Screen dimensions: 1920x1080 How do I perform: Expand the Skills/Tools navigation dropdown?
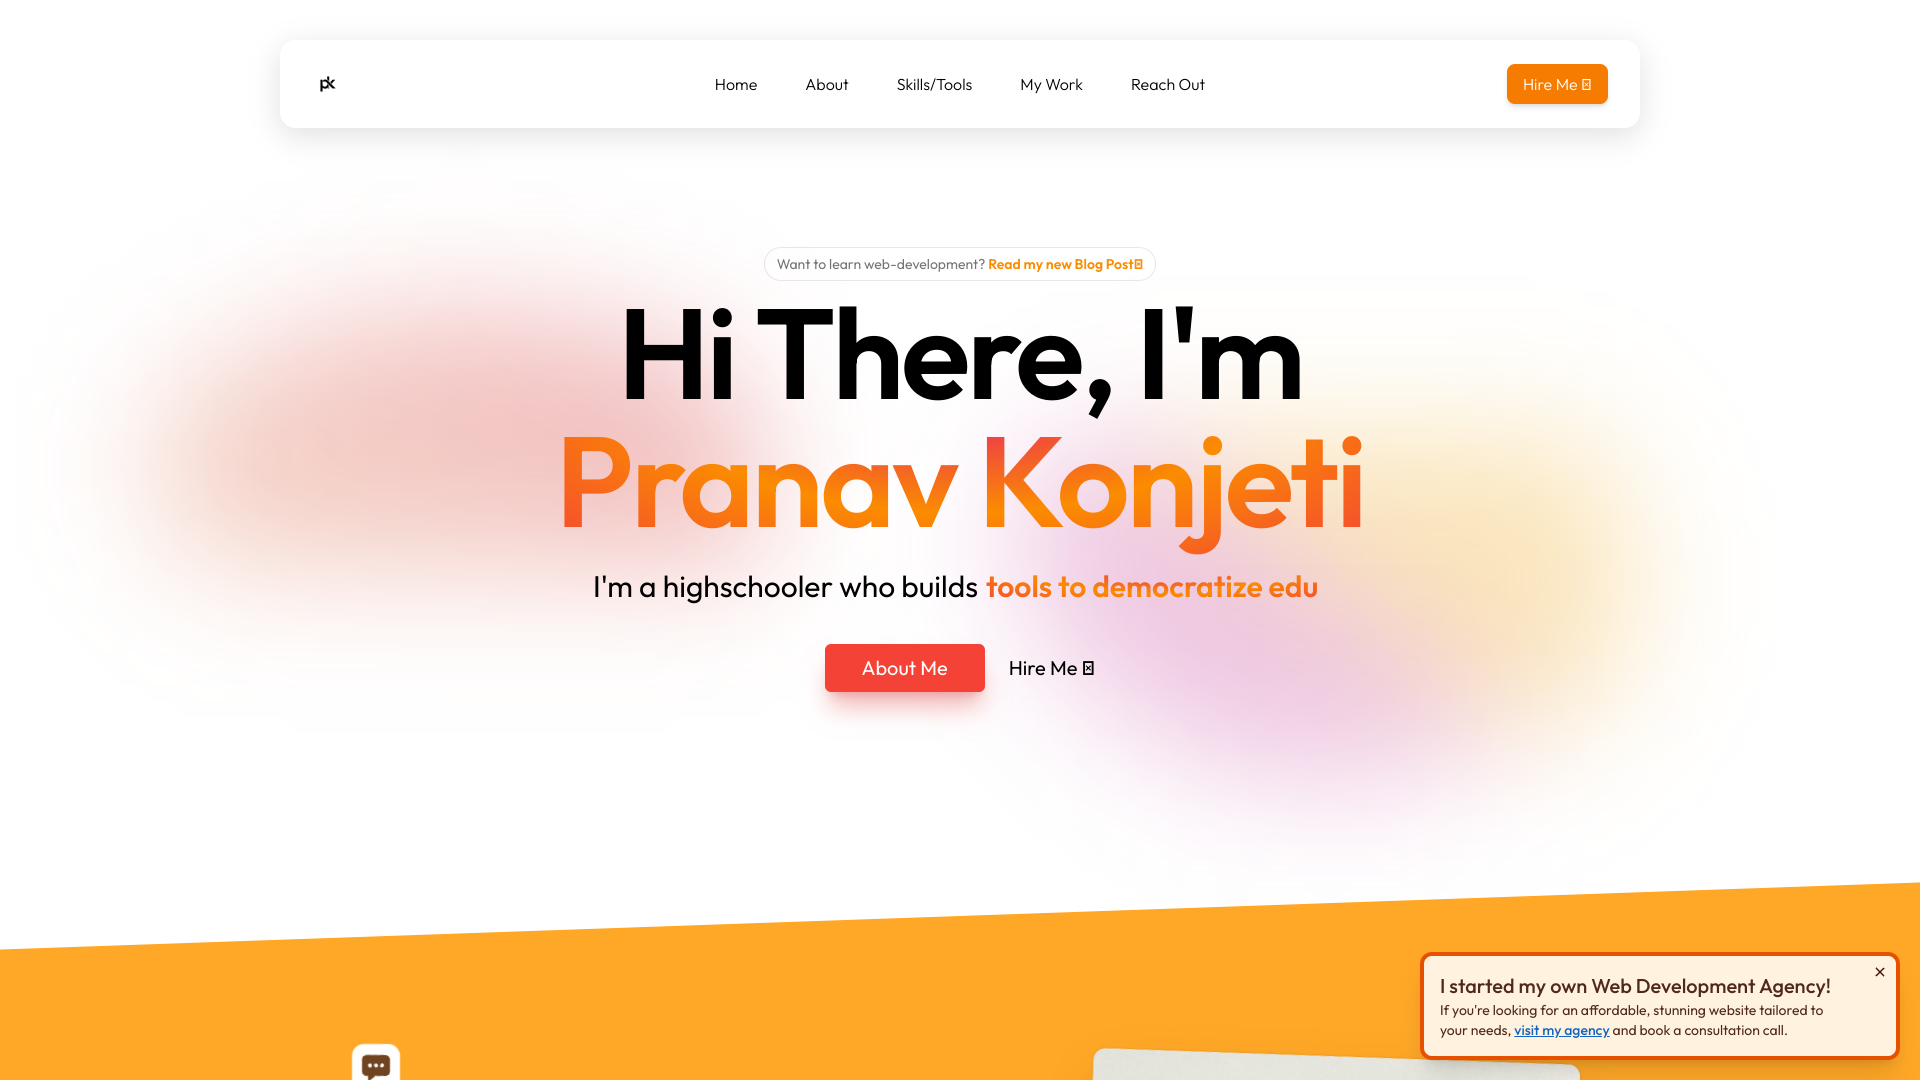coord(934,84)
